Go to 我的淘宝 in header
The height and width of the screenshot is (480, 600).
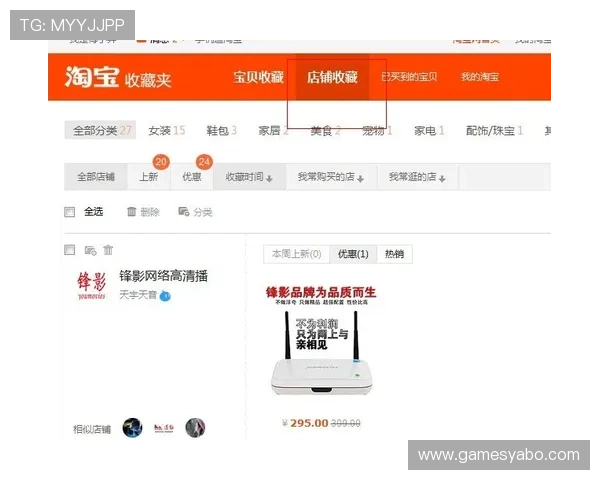click(480, 77)
